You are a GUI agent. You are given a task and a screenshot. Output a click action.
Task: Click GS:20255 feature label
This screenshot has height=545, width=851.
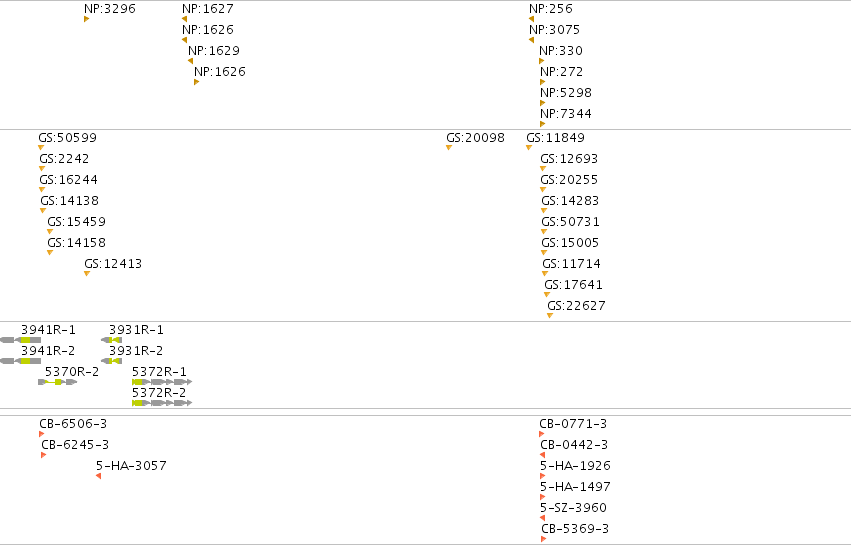pos(569,180)
